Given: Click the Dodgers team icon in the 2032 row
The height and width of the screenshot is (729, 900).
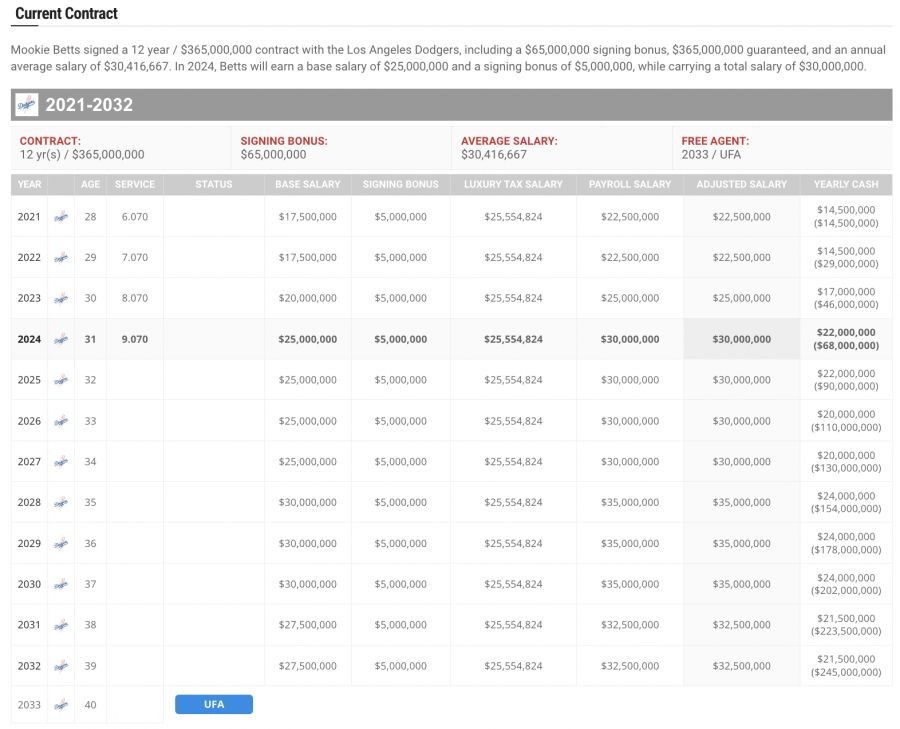Looking at the screenshot, I should tap(61, 666).
